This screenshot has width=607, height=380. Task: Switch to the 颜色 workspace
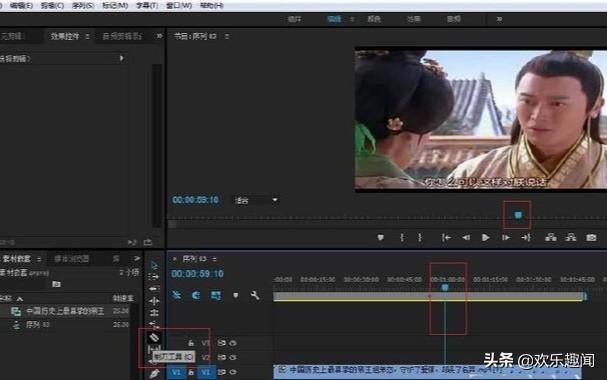[x=374, y=19]
